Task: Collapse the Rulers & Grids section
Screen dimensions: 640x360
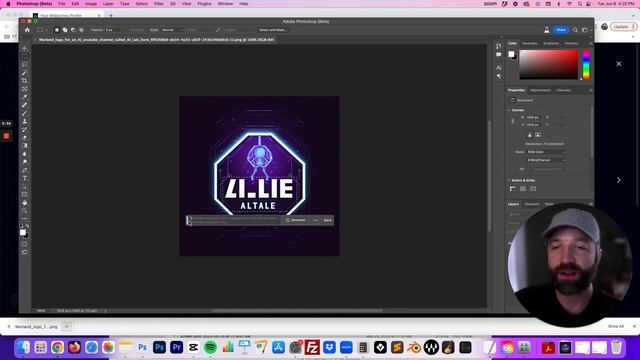Action: click(x=509, y=180)
